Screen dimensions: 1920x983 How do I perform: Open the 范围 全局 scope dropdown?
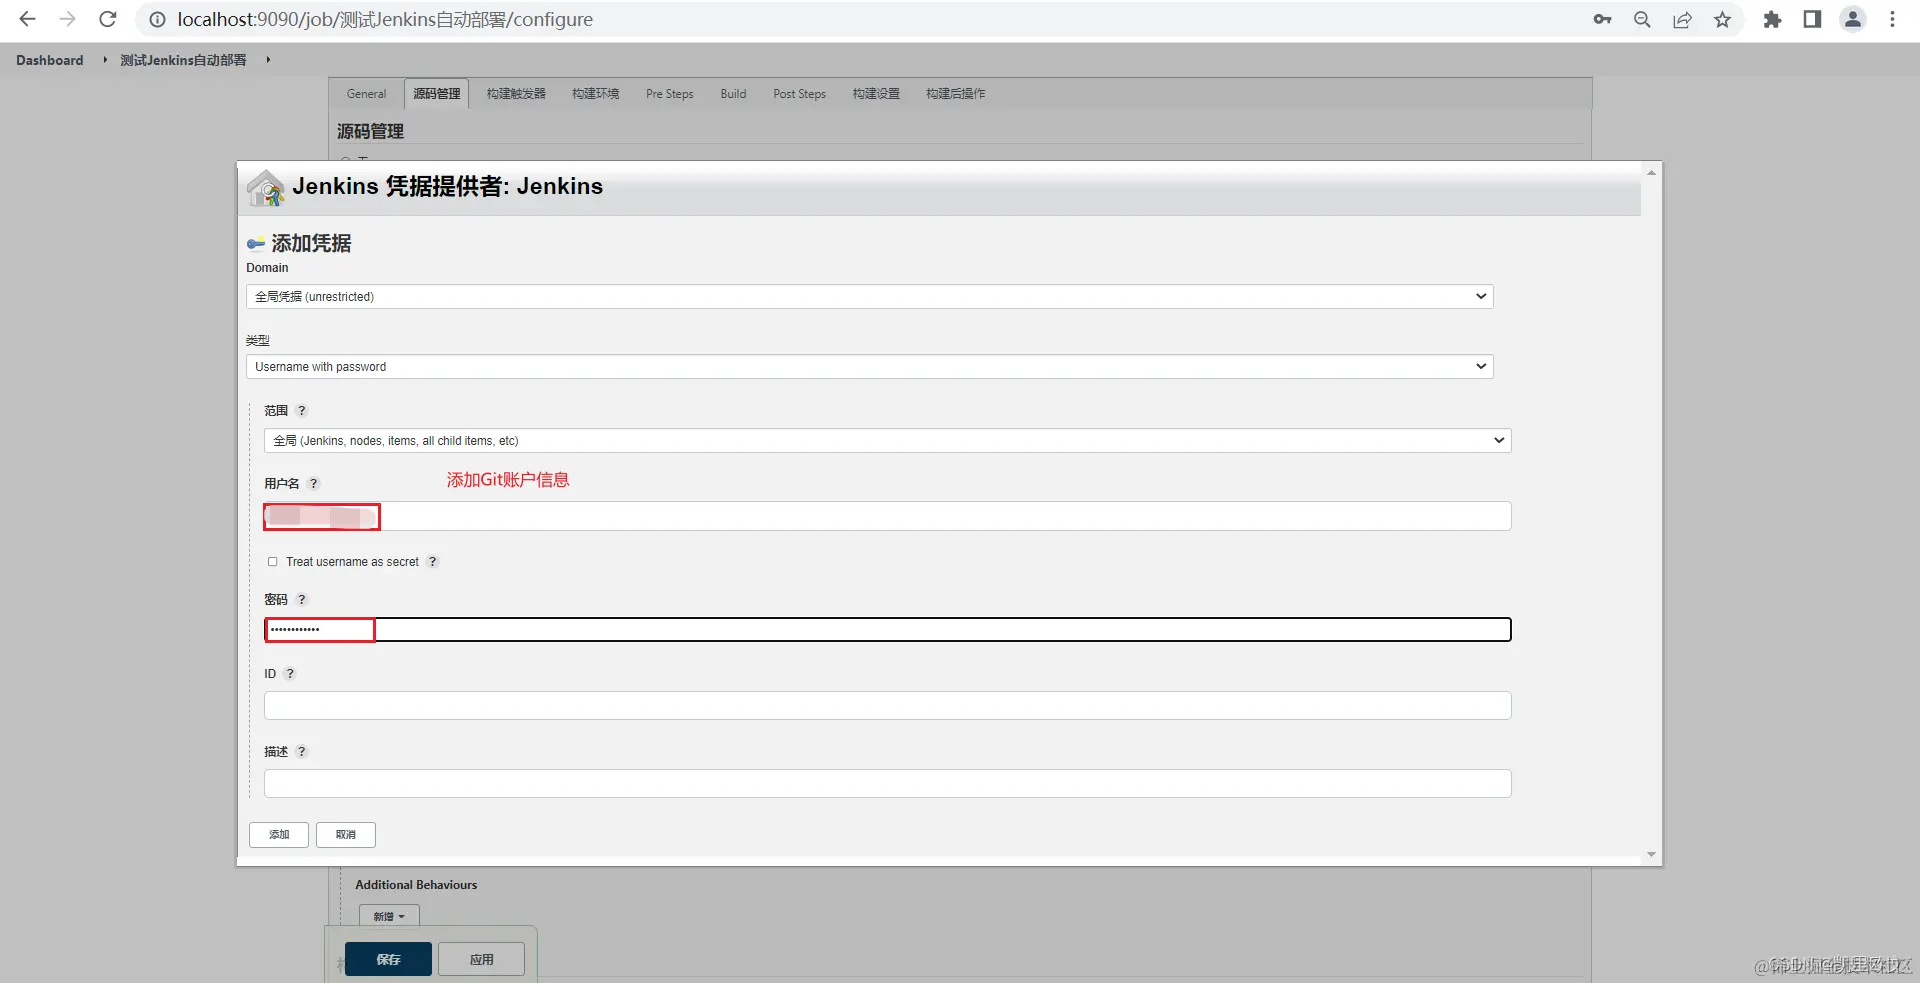887,441
